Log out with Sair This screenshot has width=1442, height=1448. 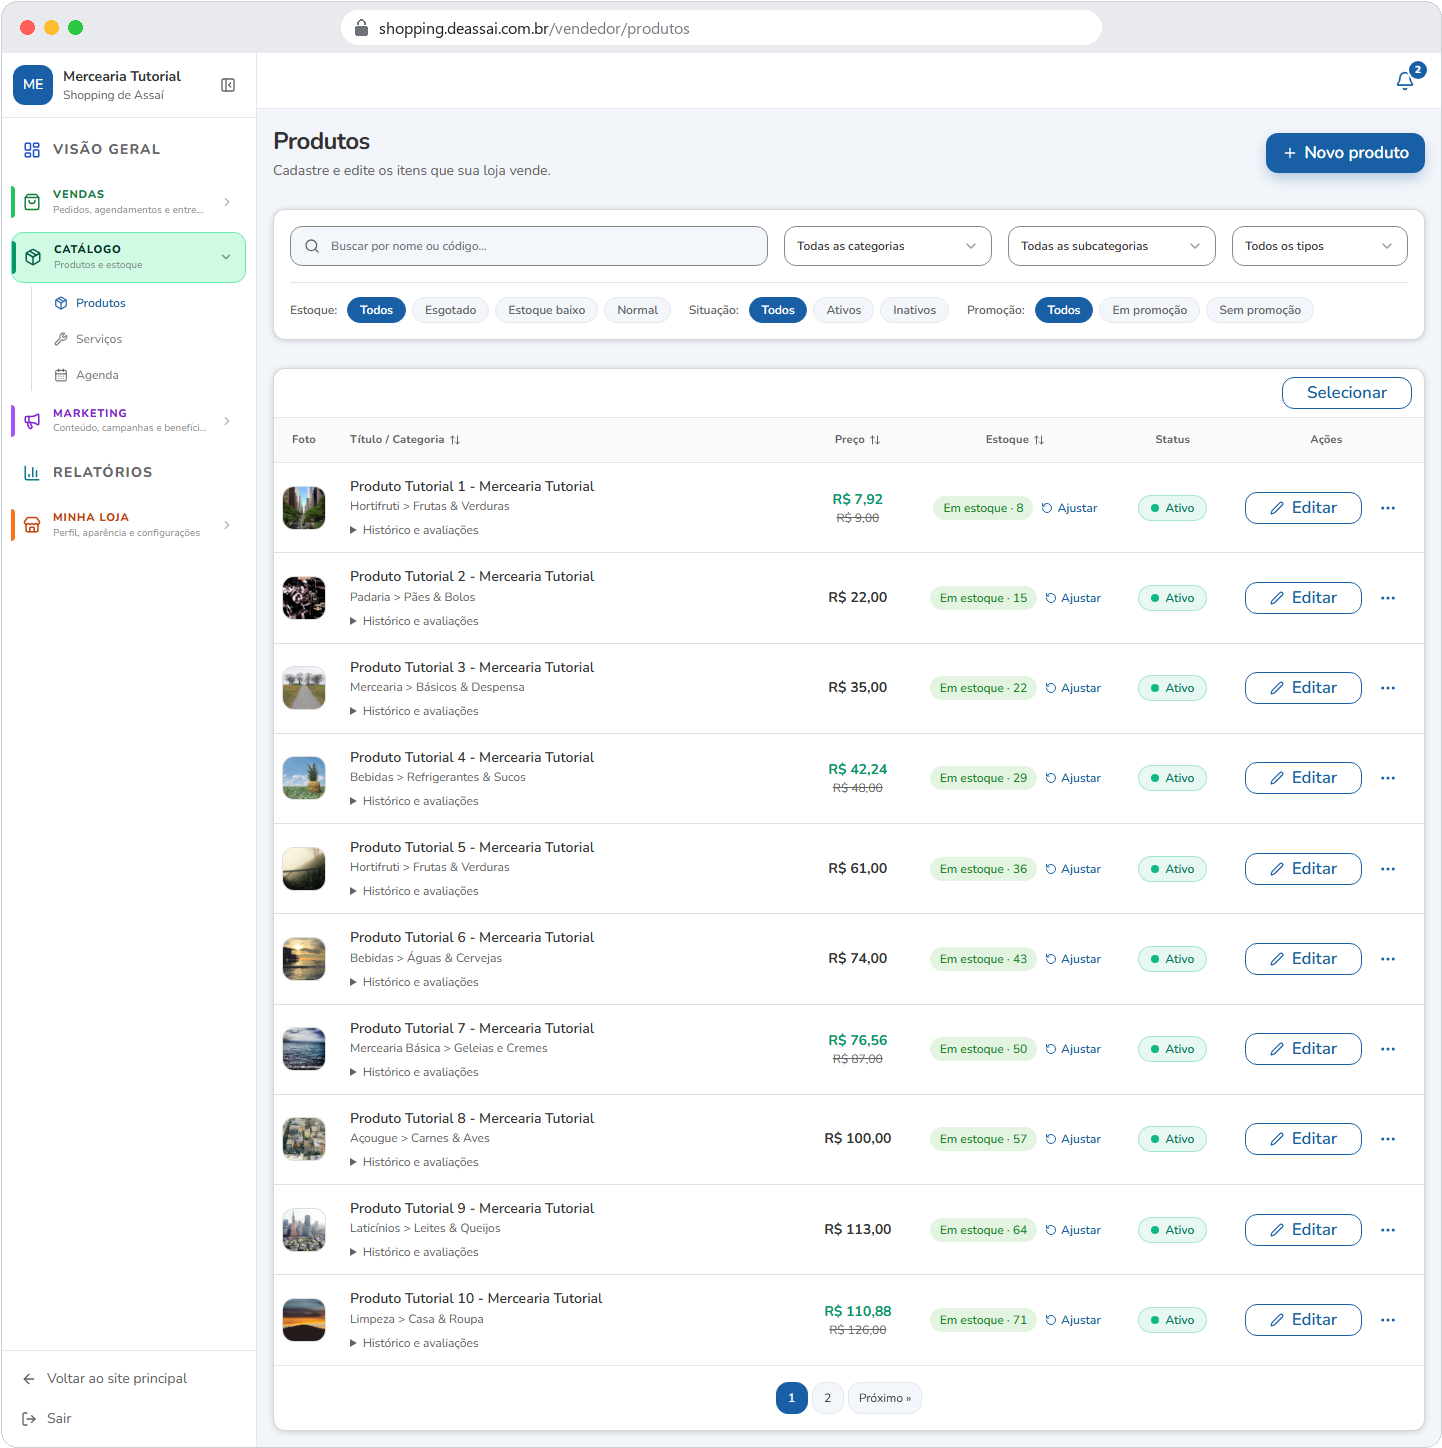pyautogui.click(x=48, y=1418)
